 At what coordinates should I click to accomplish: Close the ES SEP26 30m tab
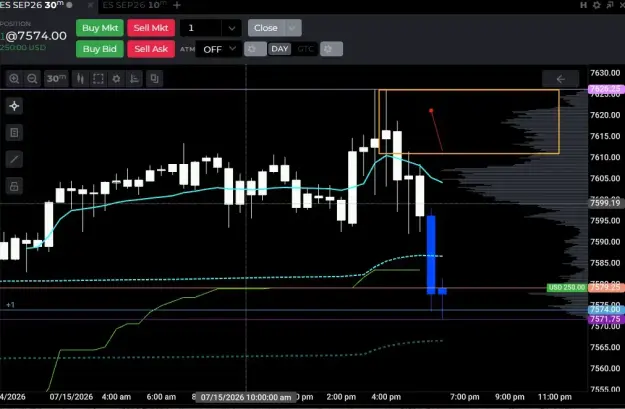(x=90, y=5)
